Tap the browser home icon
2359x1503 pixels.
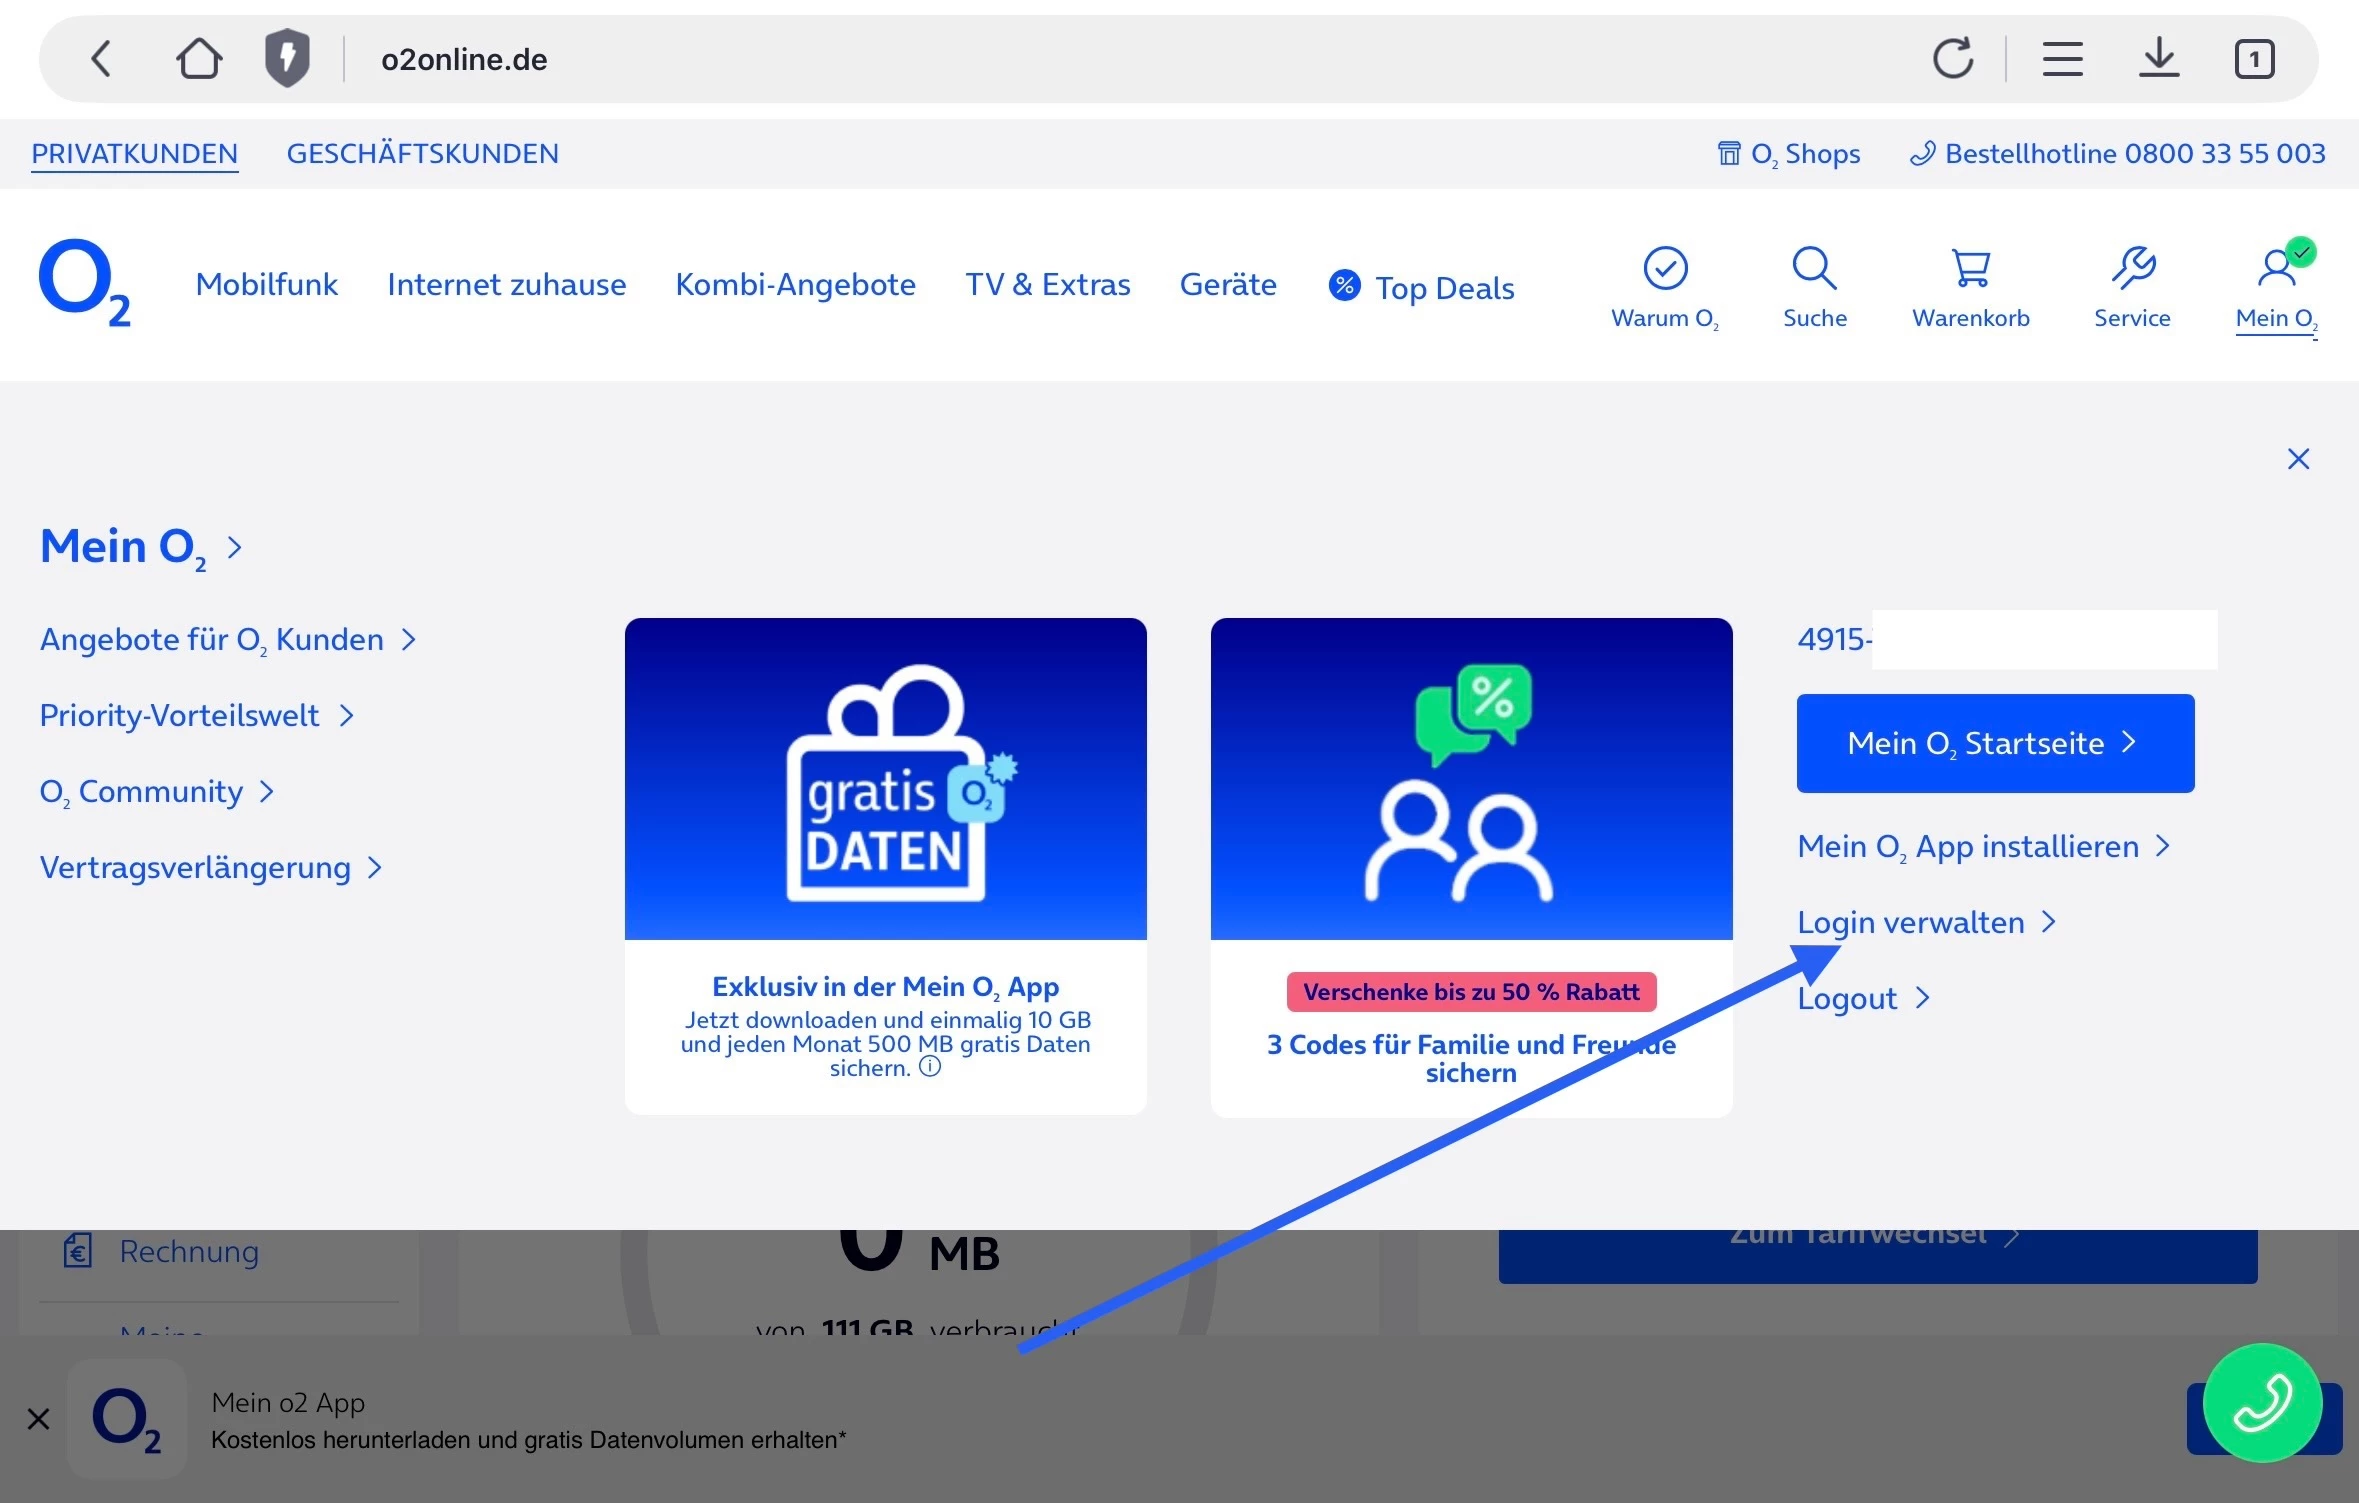click(199, 59)
